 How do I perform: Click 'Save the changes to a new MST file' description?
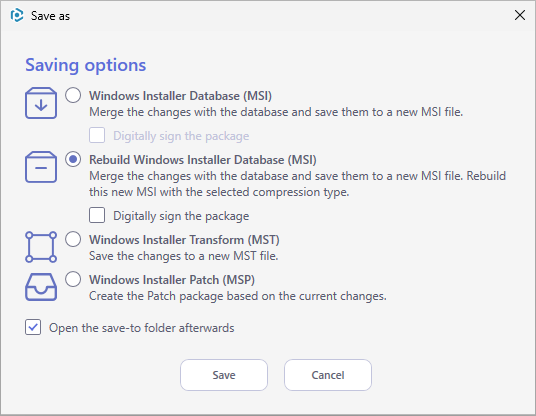(x=184, y=256)
